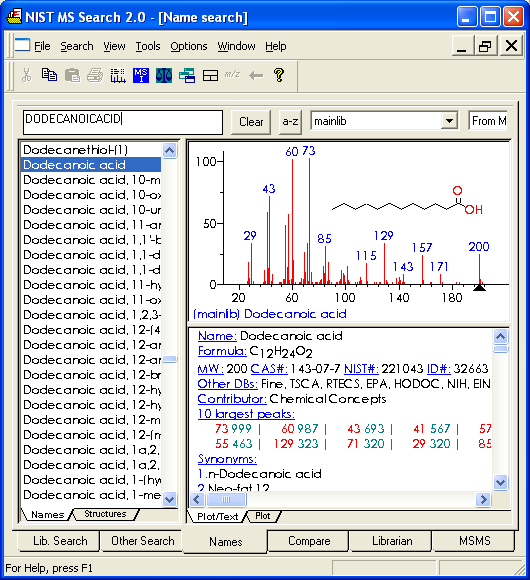Click the cascading windows toolbar icon

[x=187, y=75]
